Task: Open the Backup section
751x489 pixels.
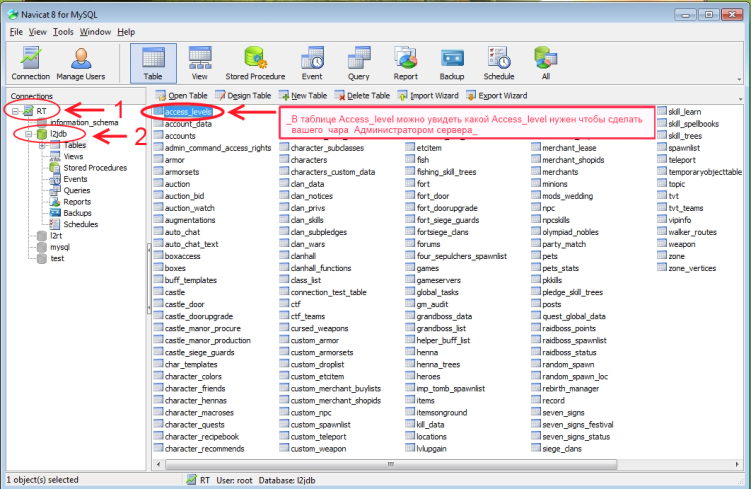Action: 452,63
